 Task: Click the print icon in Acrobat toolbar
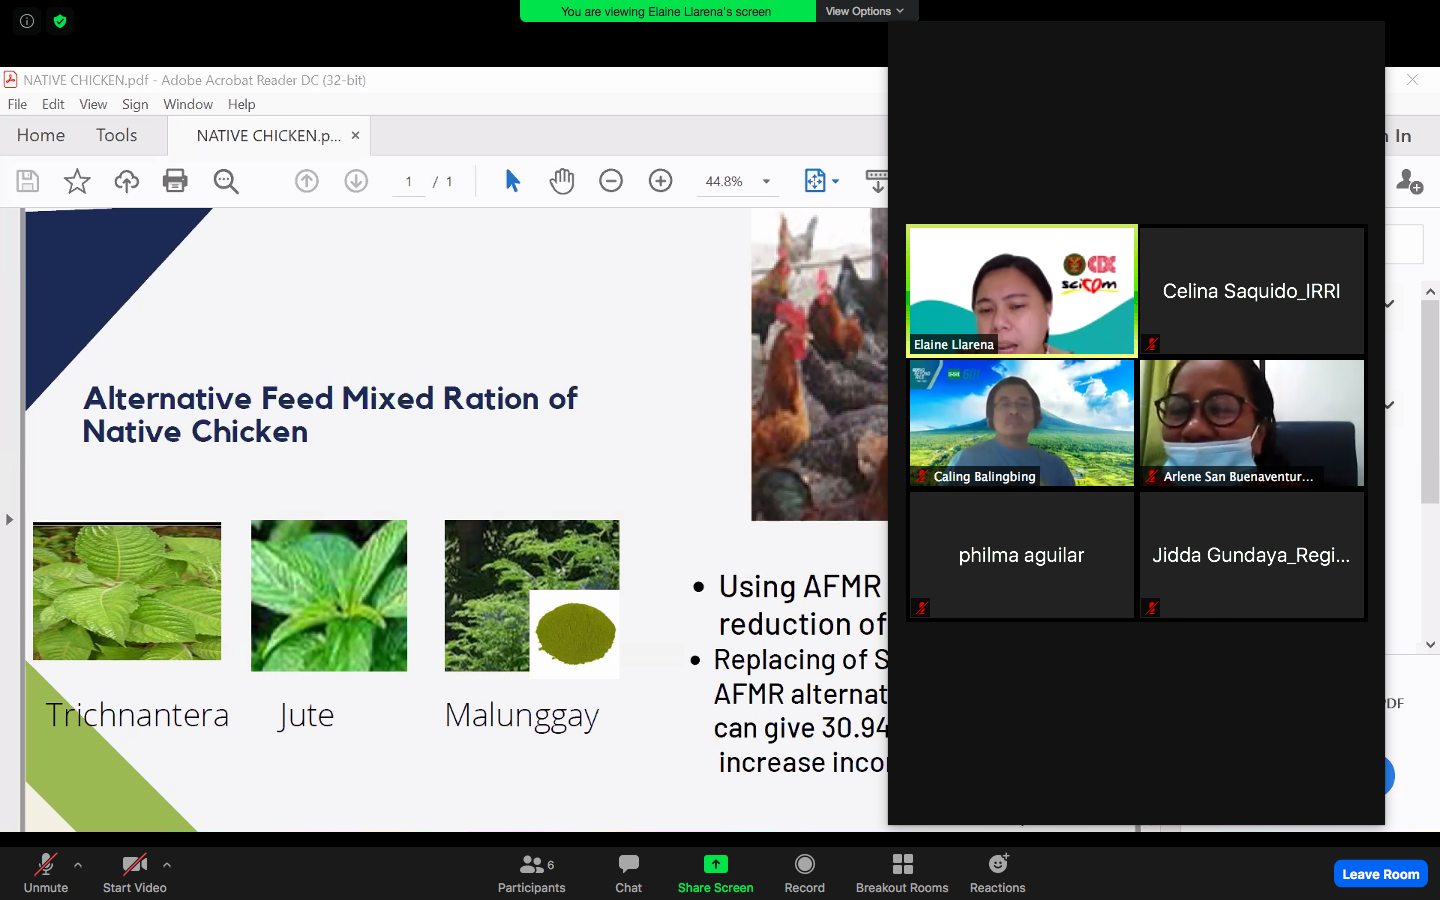[x=175, y=181]
